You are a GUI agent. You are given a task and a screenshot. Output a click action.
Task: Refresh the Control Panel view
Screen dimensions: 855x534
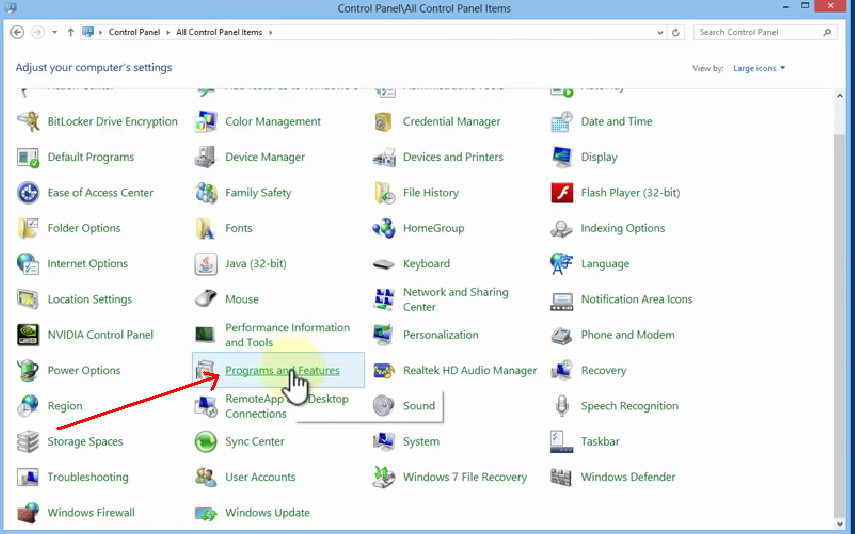point(676,33)
